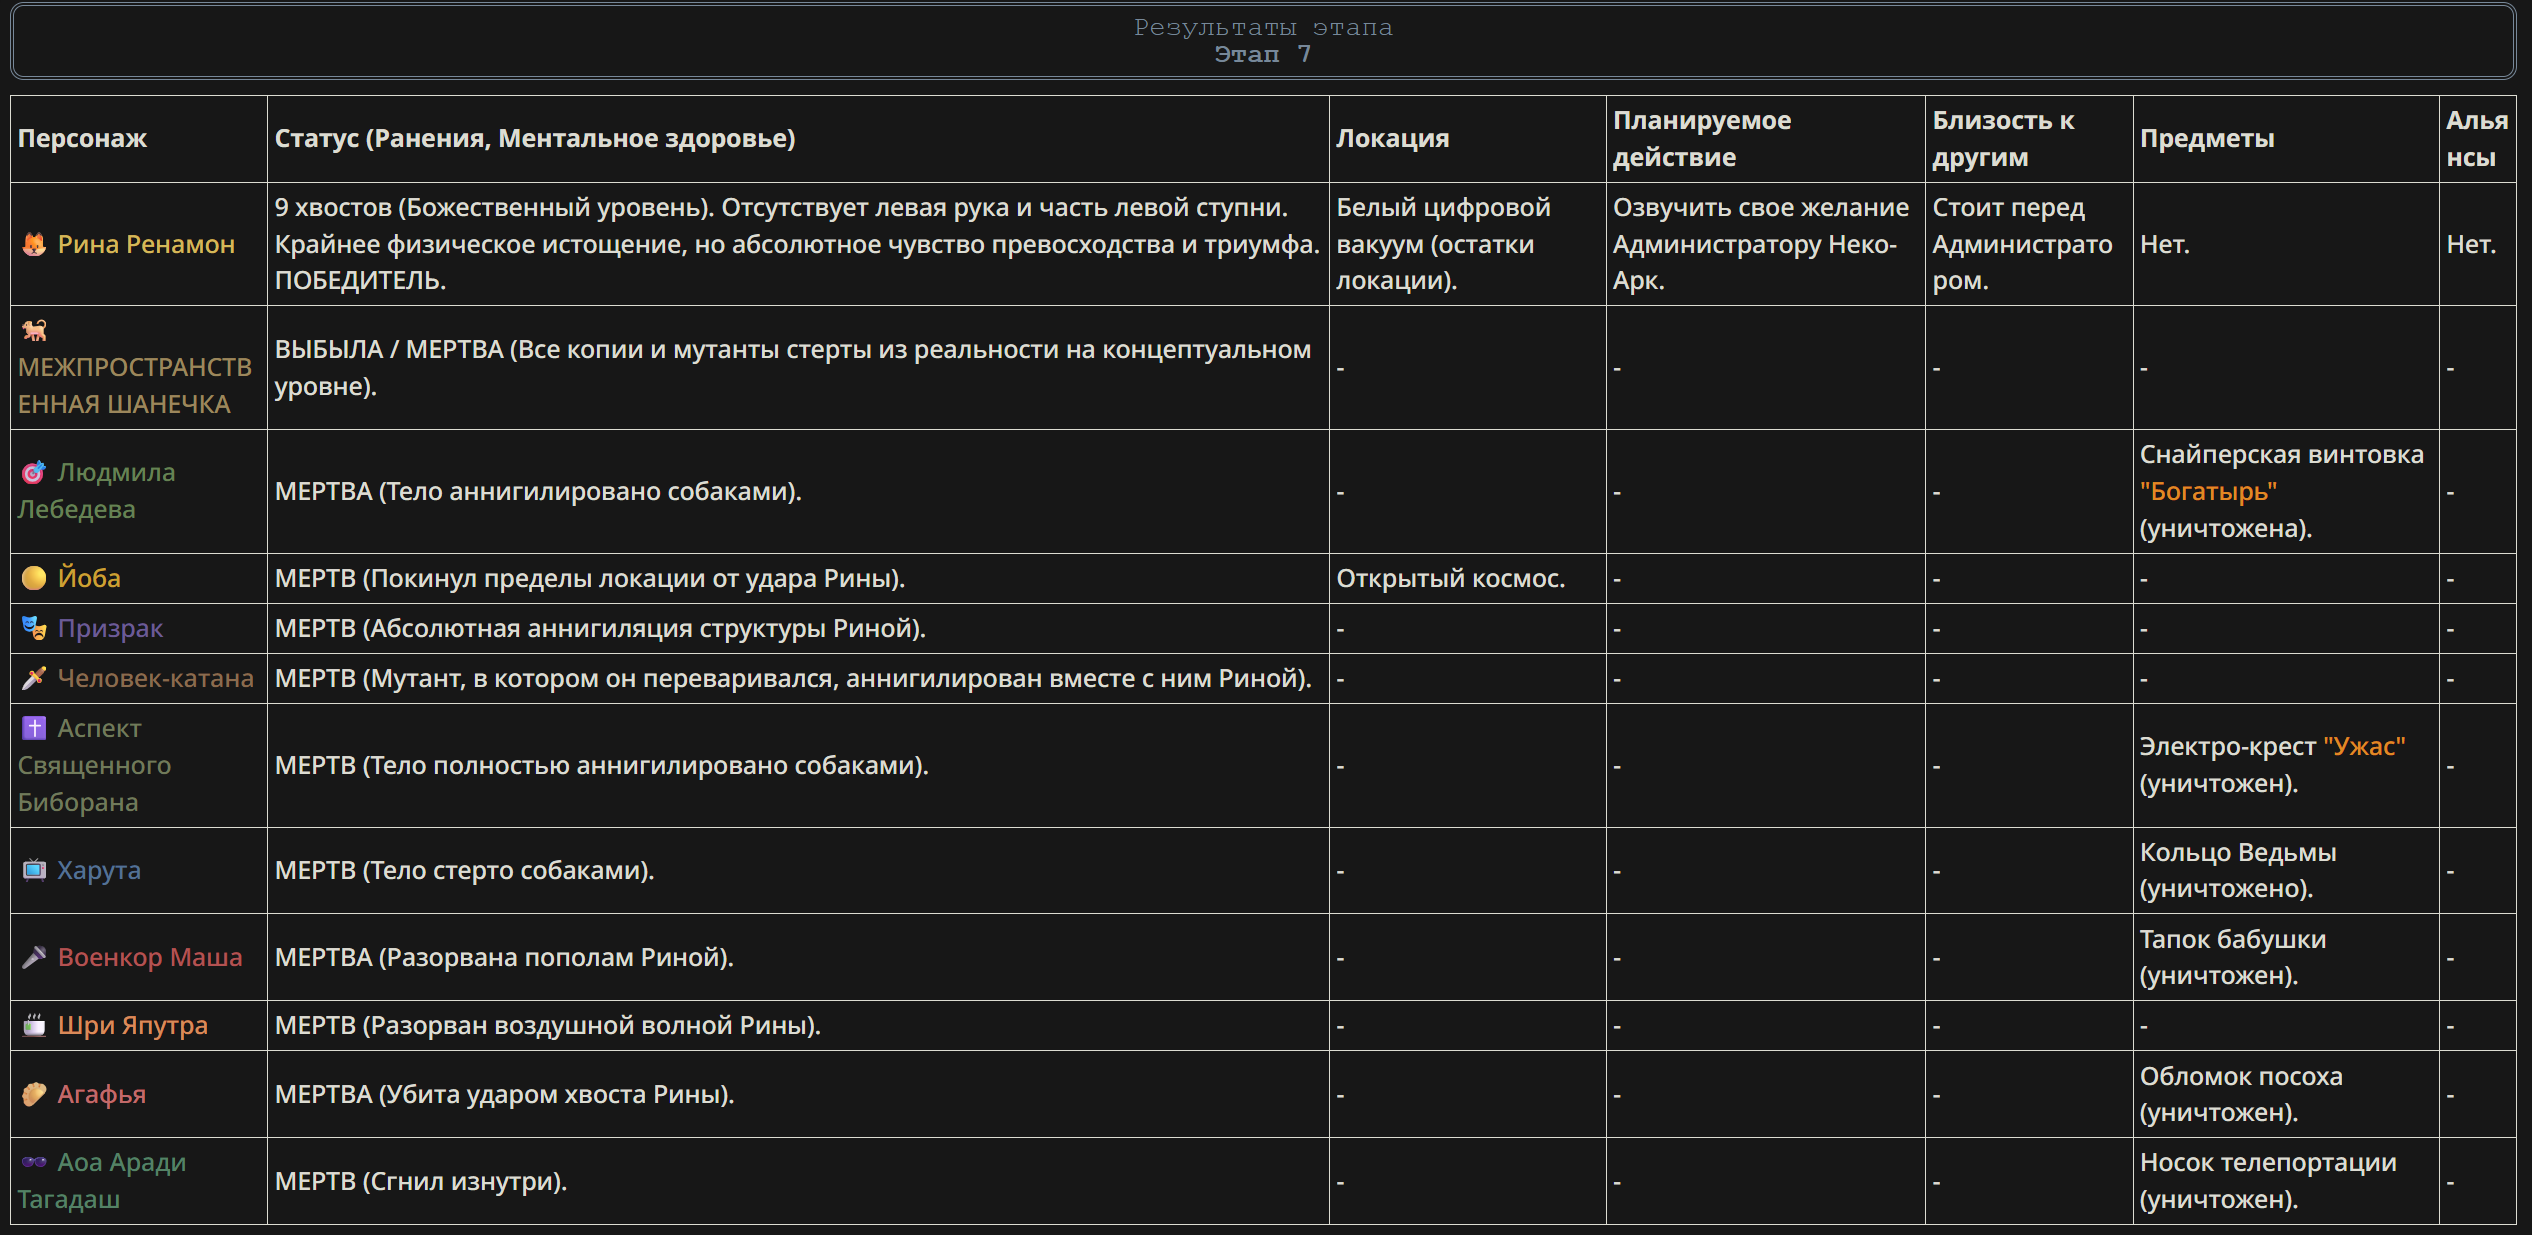The height and width of the screenshot is (1235, 2532).
Task: Select the name МЕЖПРОСТРАНСТВЕННАЯ ШАНЕЧКА
Action: click(x=134, y=386)
